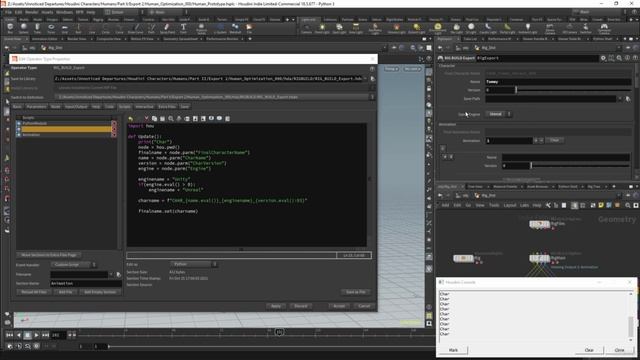640x360 pixels.
Task: Open the Extra Files tab
Action: pos(167,107)
